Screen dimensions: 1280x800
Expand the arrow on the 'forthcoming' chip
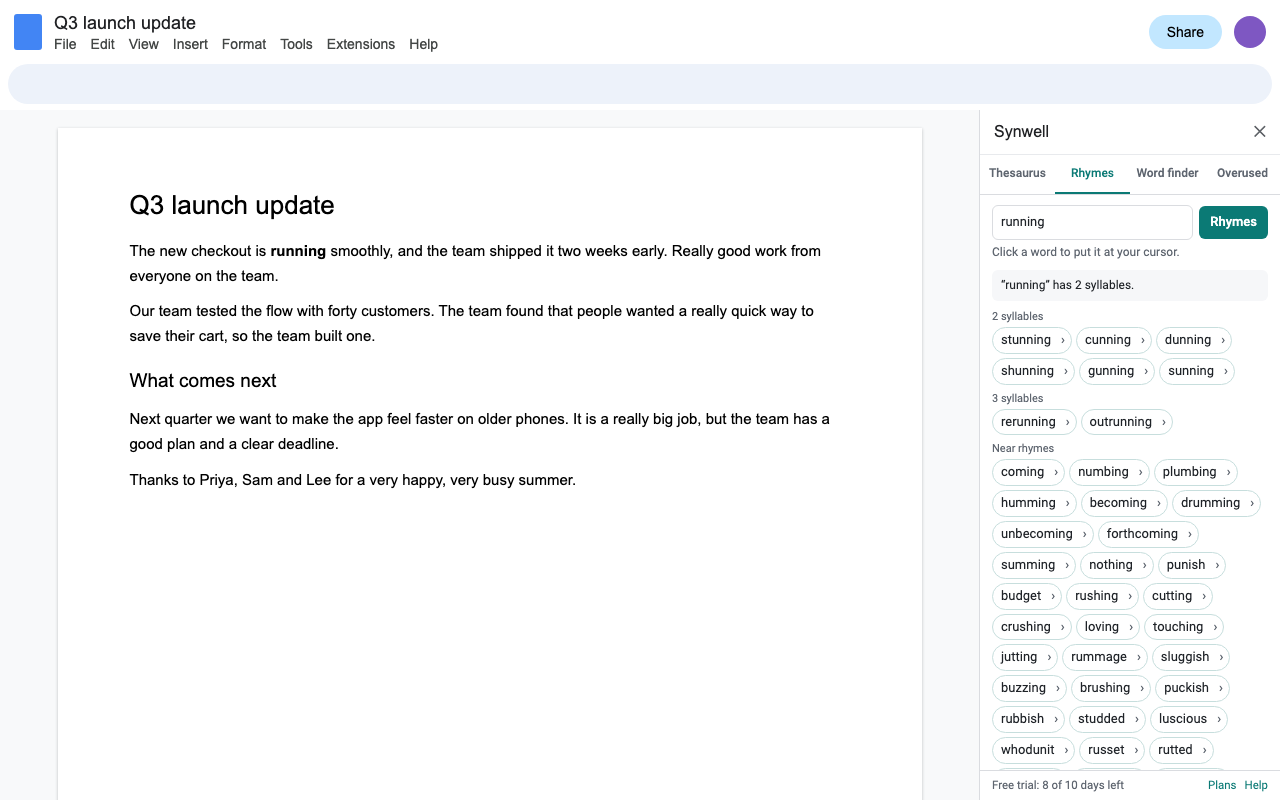click(1189, 534)
